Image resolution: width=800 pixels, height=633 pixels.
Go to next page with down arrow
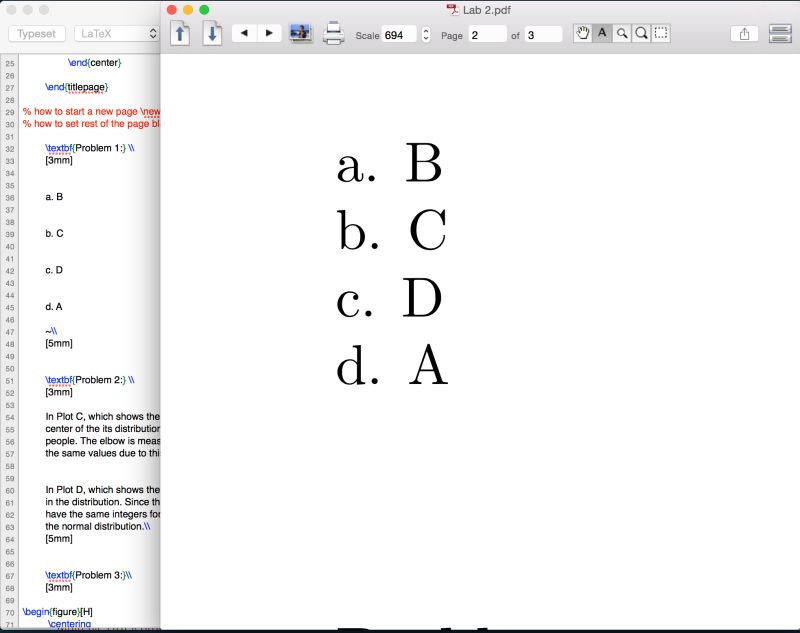pyautogui.click(x=212, y=34)
